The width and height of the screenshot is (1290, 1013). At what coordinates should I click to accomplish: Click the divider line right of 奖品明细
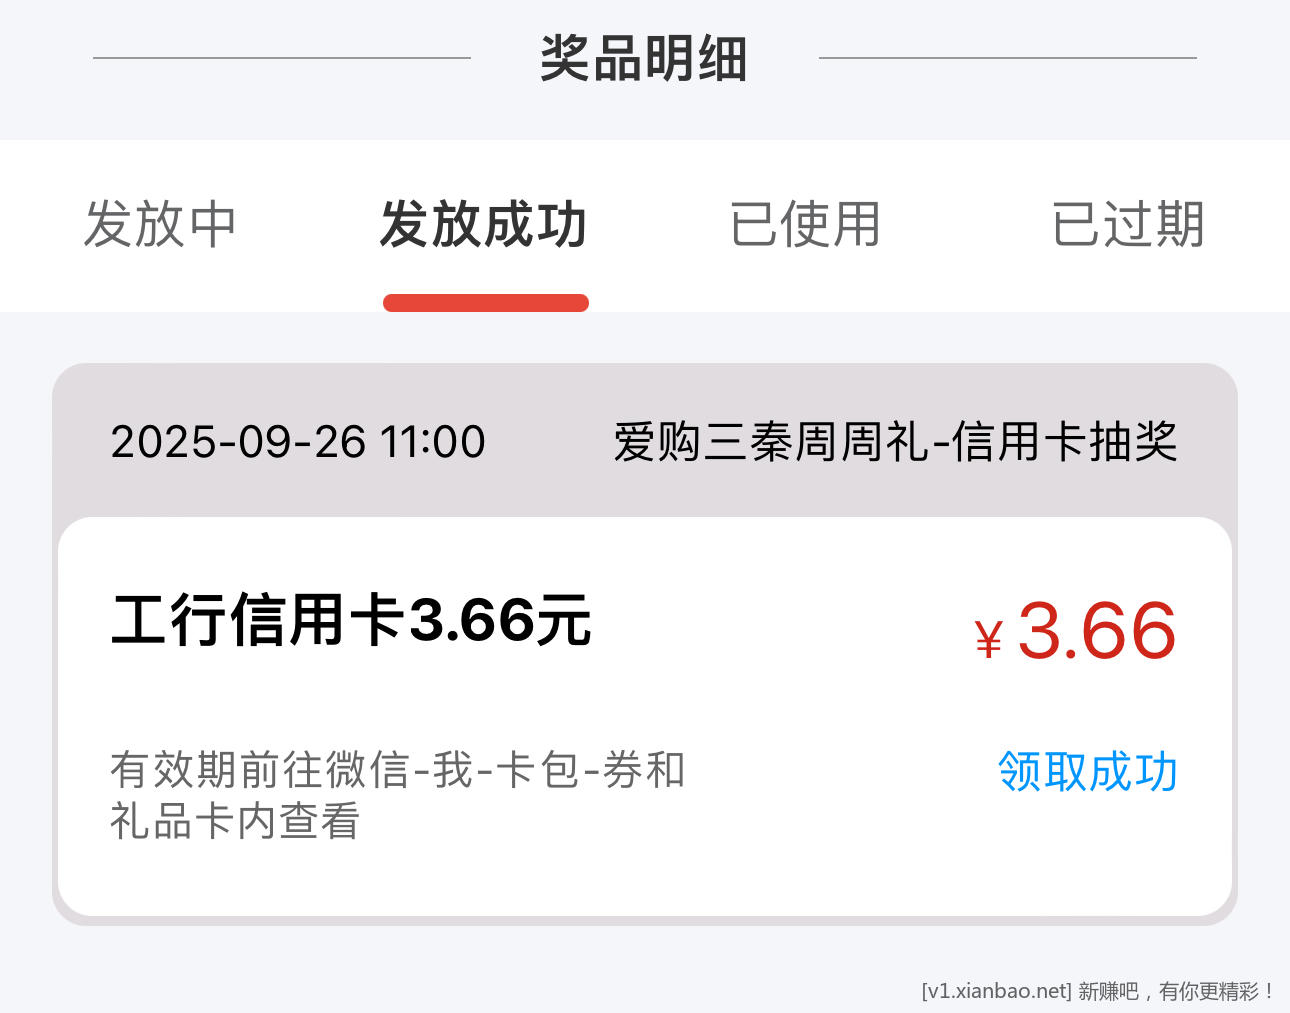coord(1007,58)
